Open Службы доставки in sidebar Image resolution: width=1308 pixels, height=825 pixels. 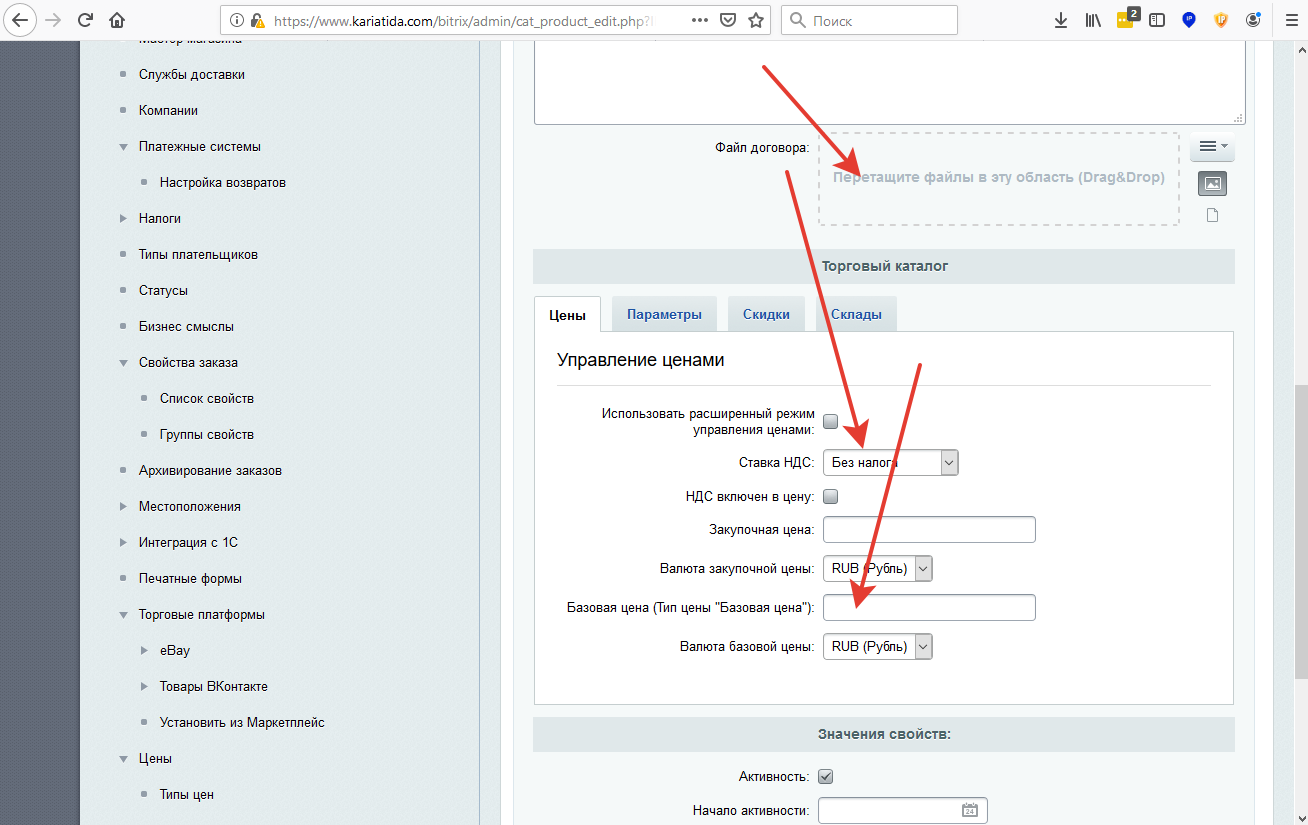[x=191, y=74]
